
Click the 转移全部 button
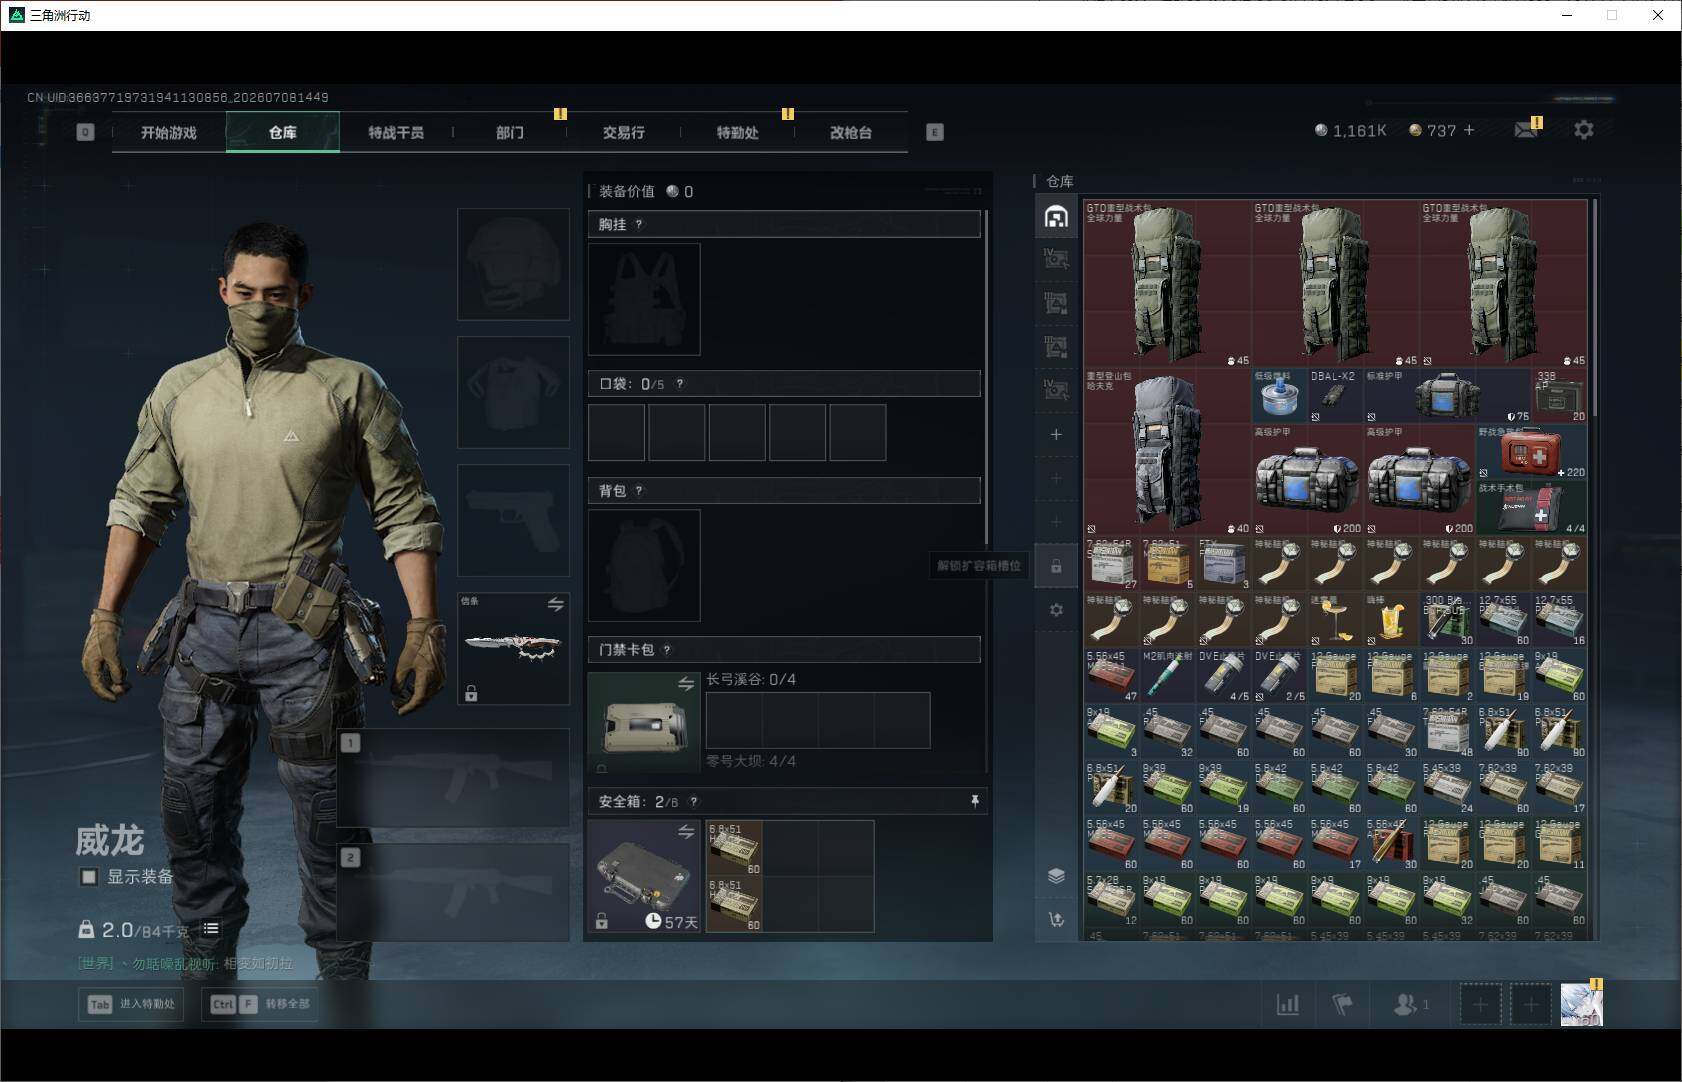260,1004
